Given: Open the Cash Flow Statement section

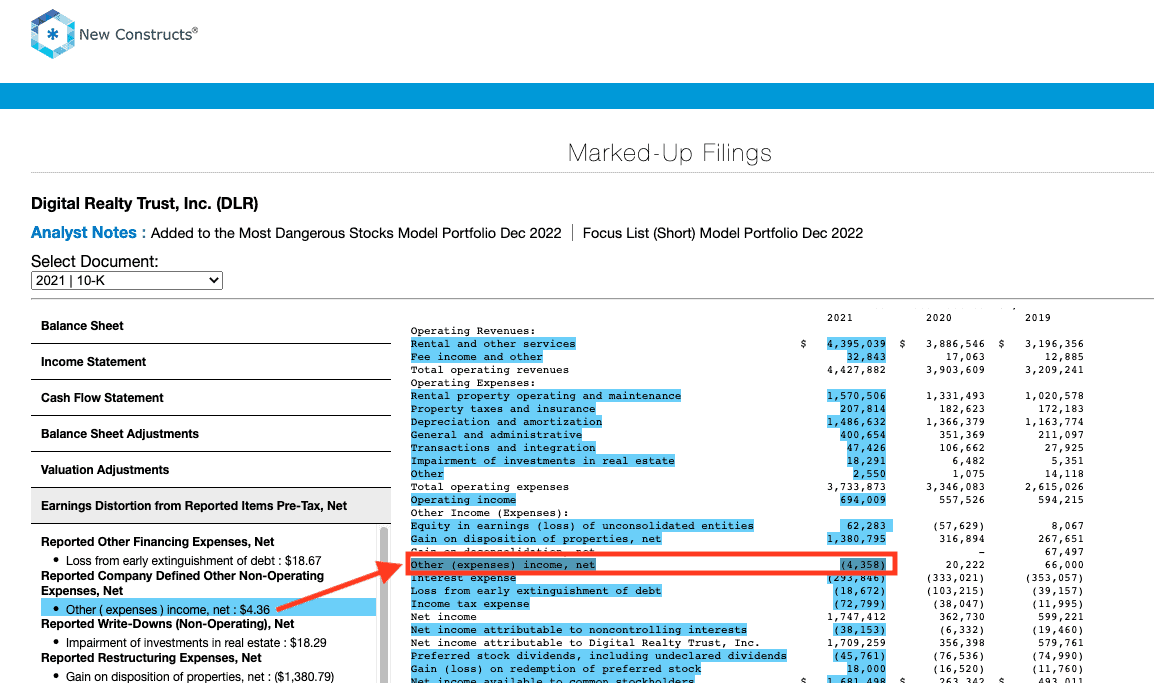Looking at the screenshot, I should (210, 397).
